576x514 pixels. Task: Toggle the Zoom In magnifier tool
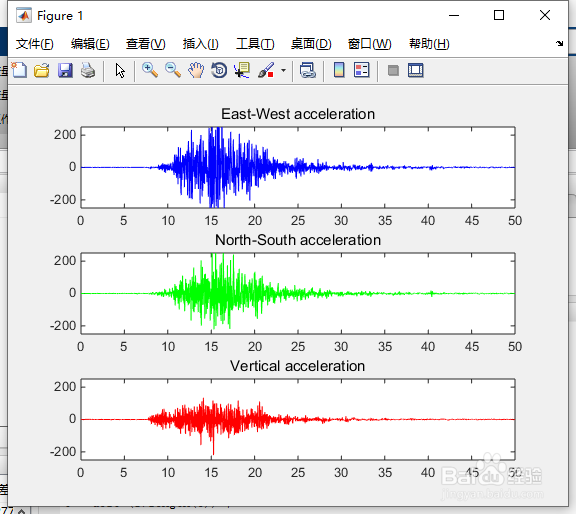(x=150, y=70)
